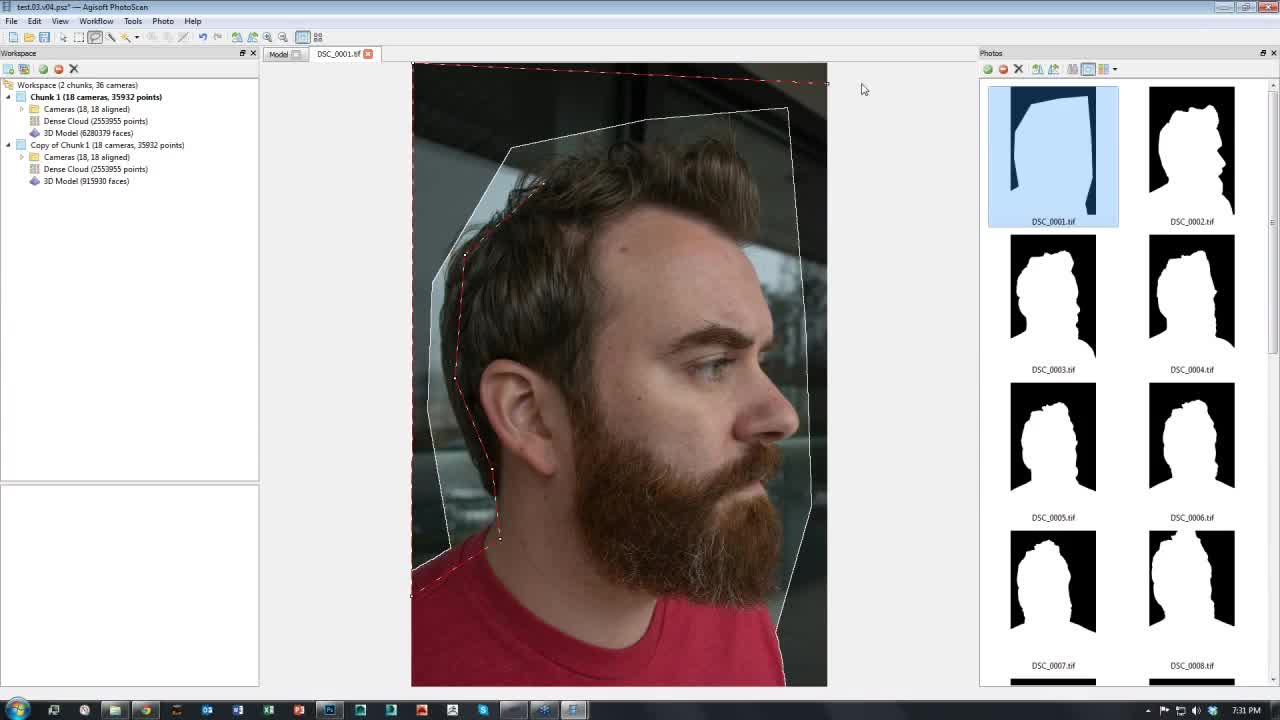Viewport: 1280px width, 720px height.
Task: Disable items with red Workspace button
Action: pyautogui.click(x=58, y=69)
